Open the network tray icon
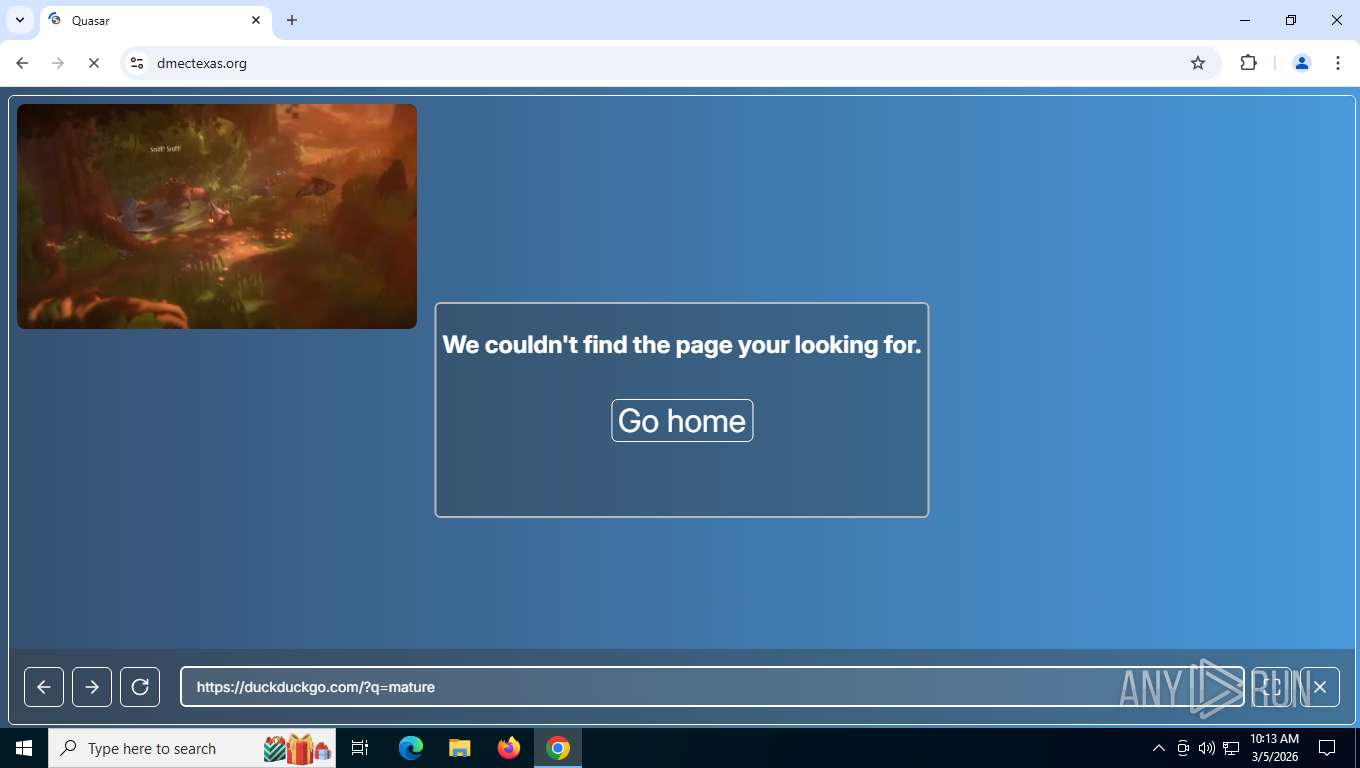Screen dimensions: 1360x768 (1231, 748)
